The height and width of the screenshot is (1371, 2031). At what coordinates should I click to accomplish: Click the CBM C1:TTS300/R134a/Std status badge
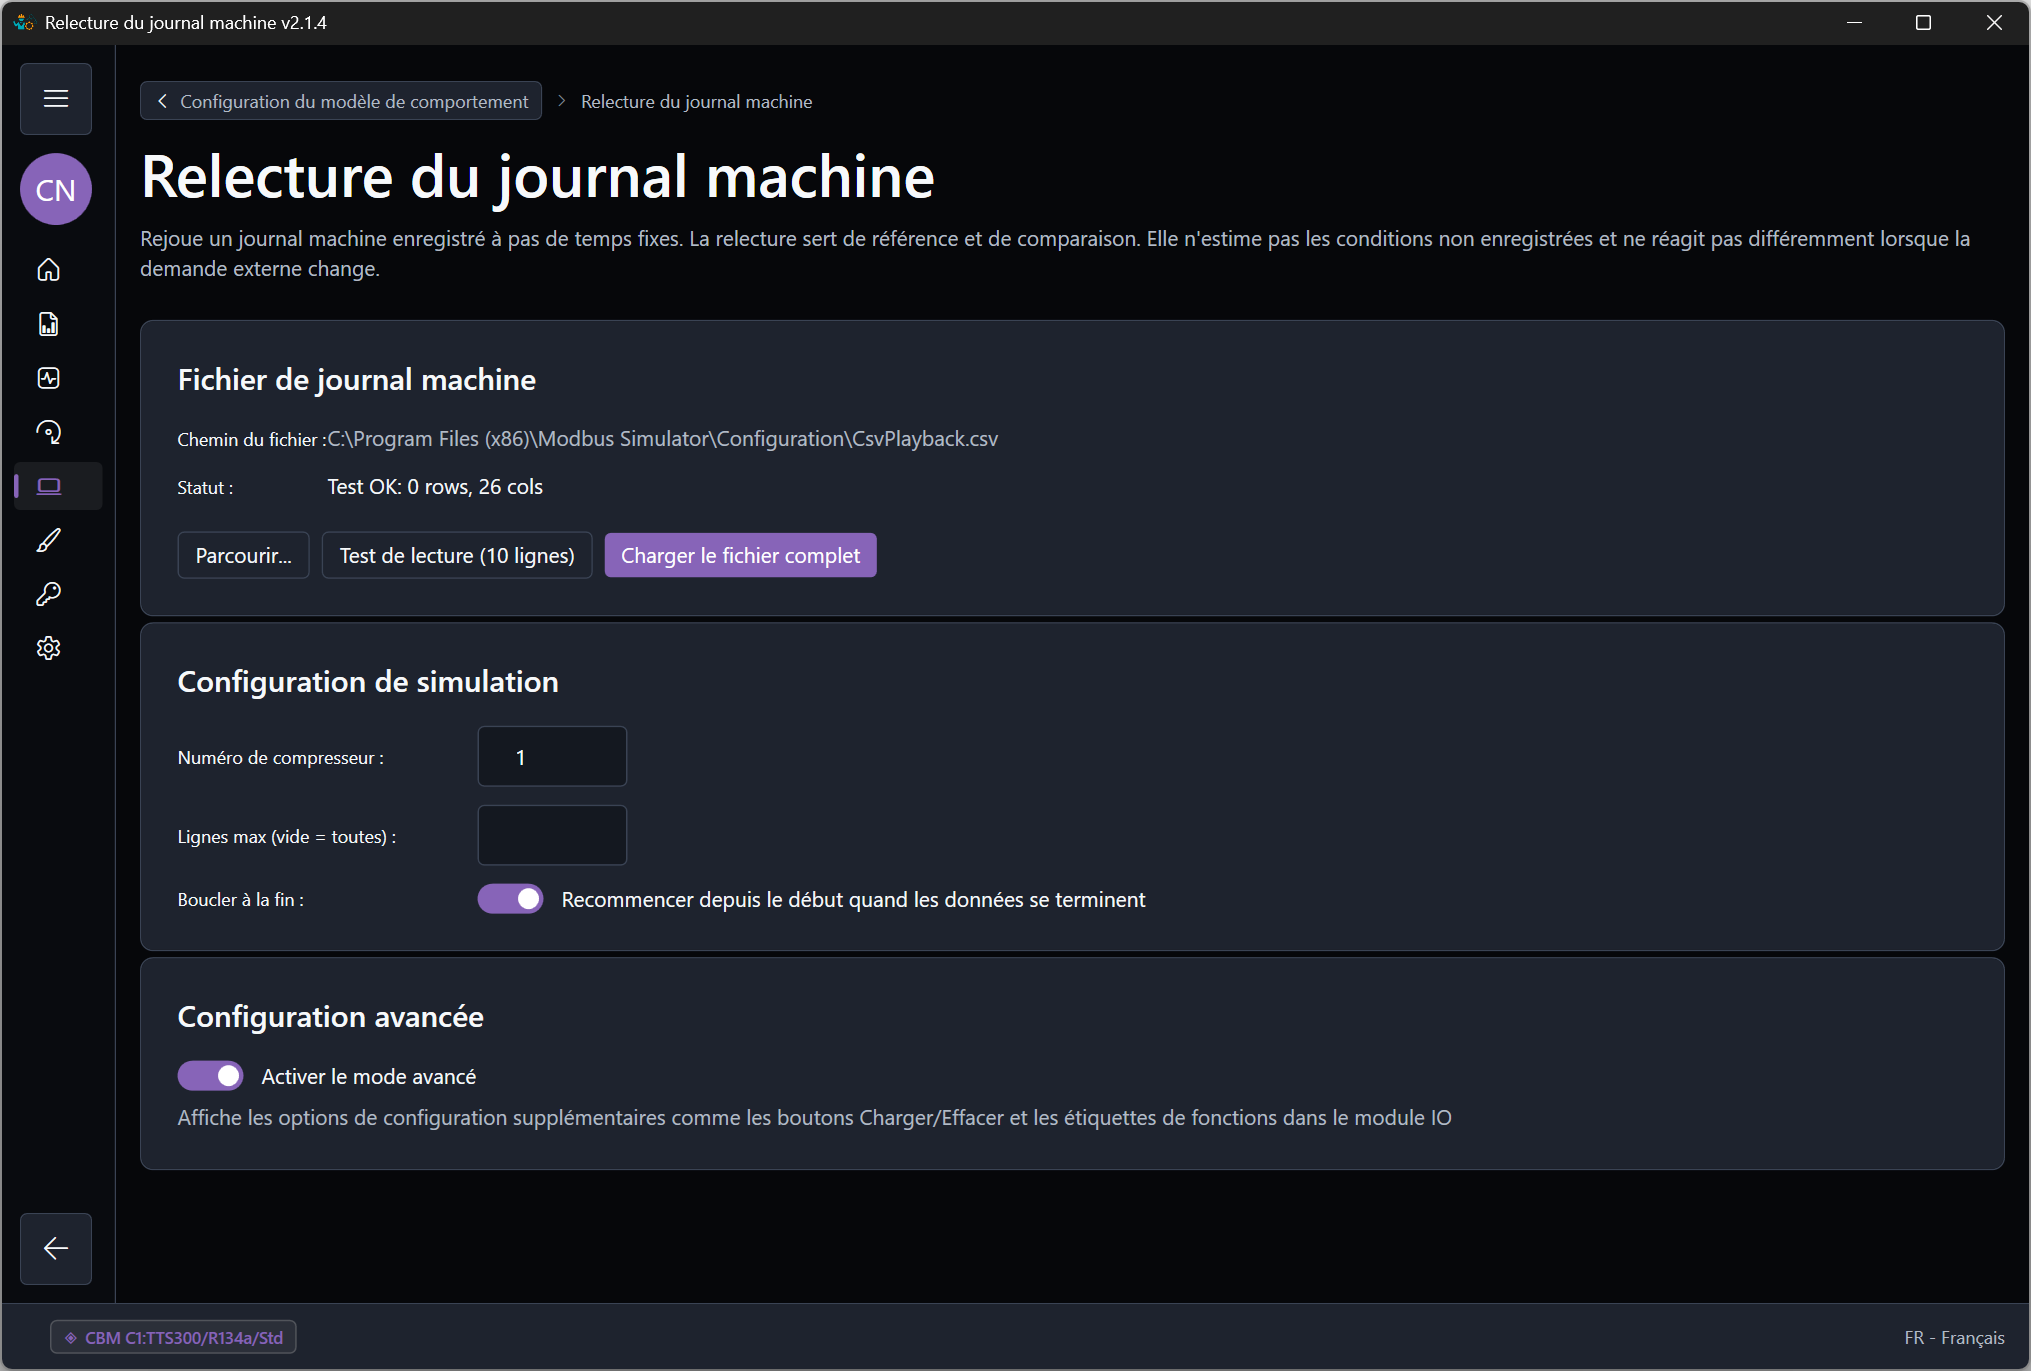coord(174,1337)
